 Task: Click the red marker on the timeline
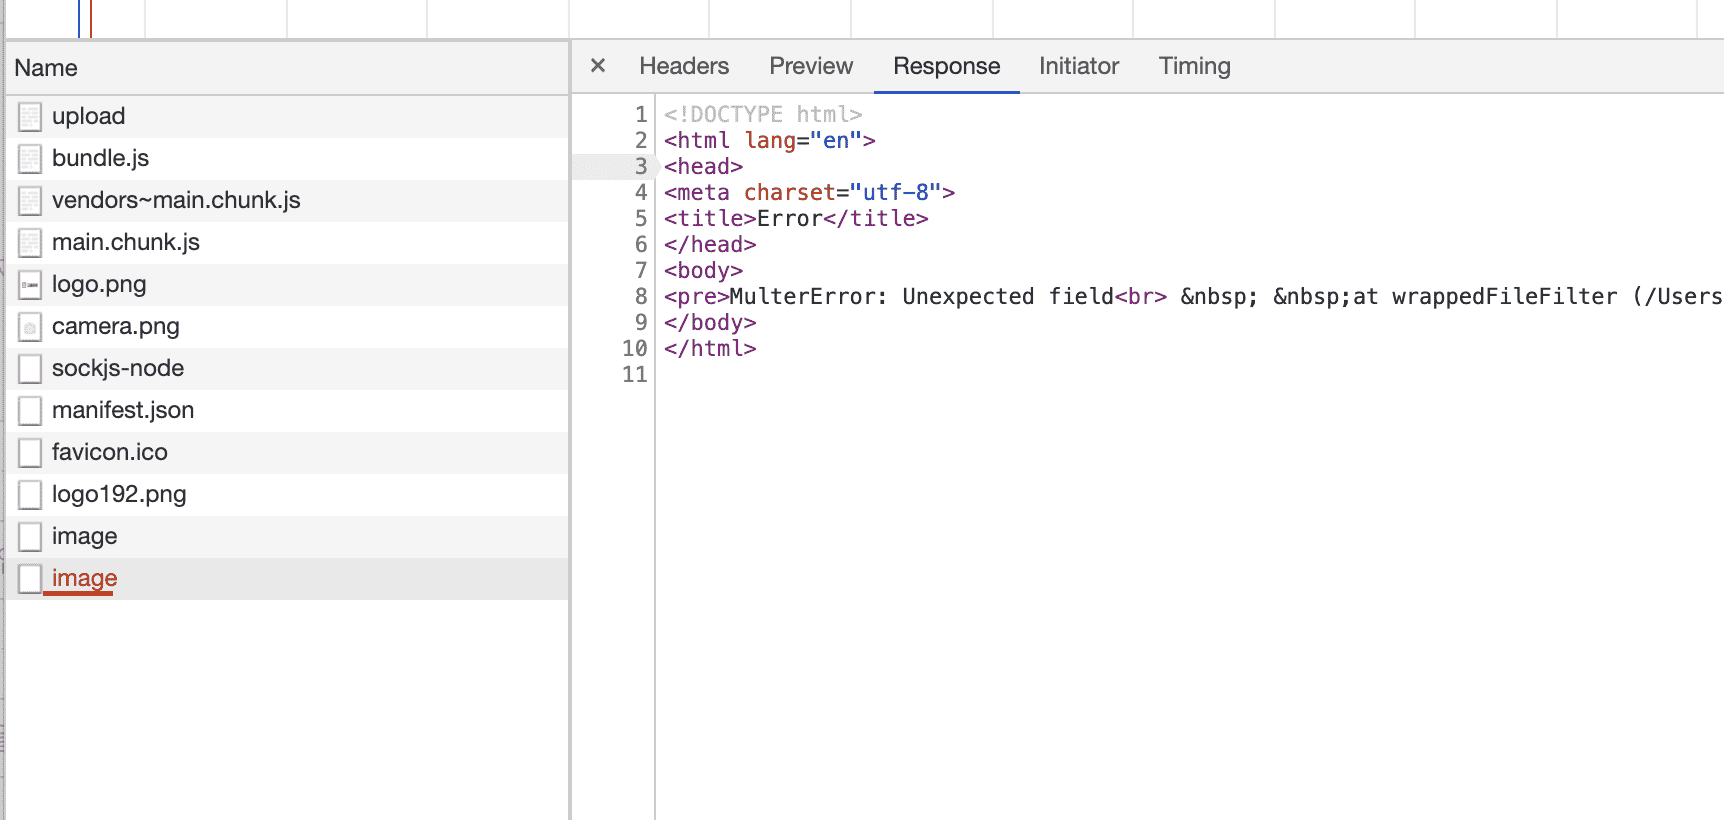click(91, 18)
